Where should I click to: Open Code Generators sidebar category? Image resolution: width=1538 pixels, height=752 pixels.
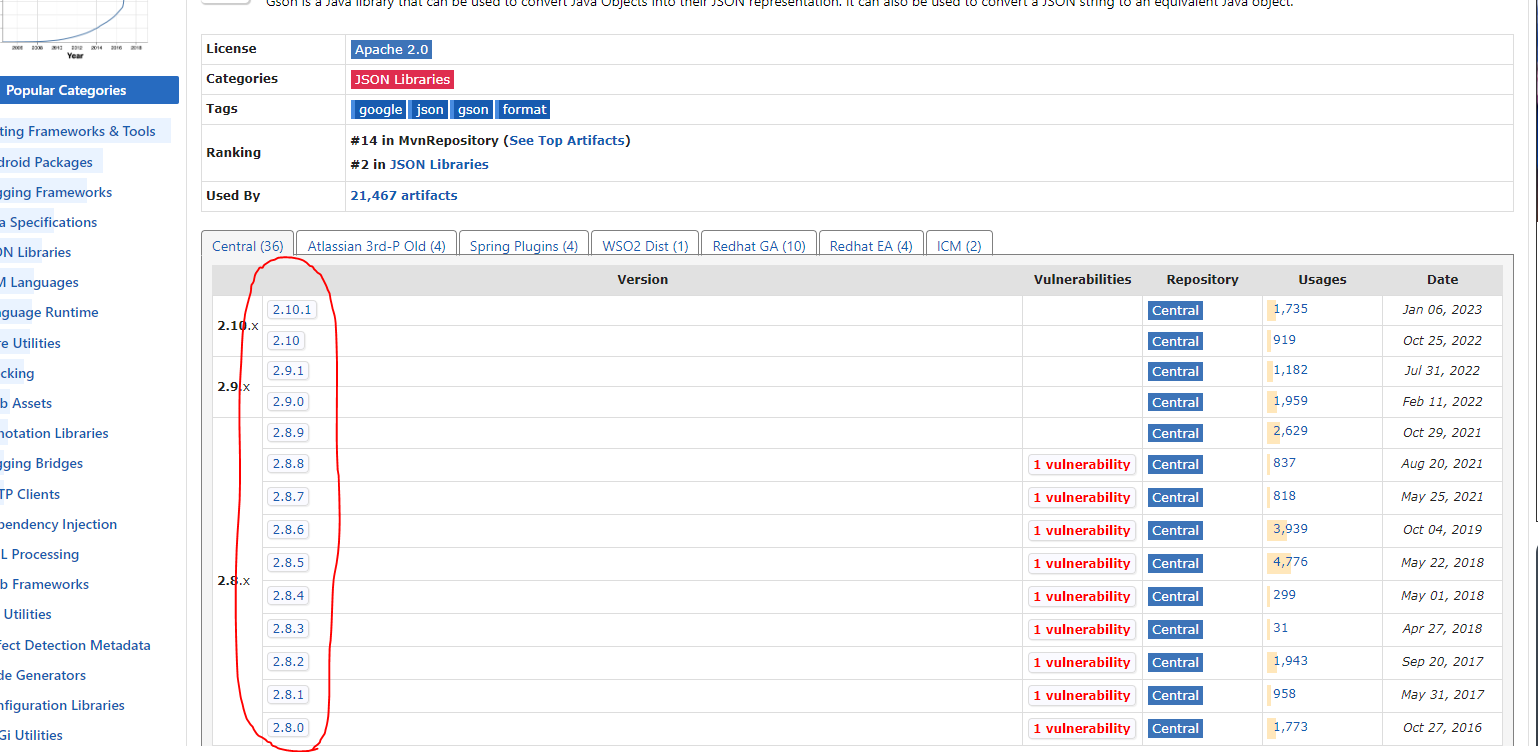43,675
